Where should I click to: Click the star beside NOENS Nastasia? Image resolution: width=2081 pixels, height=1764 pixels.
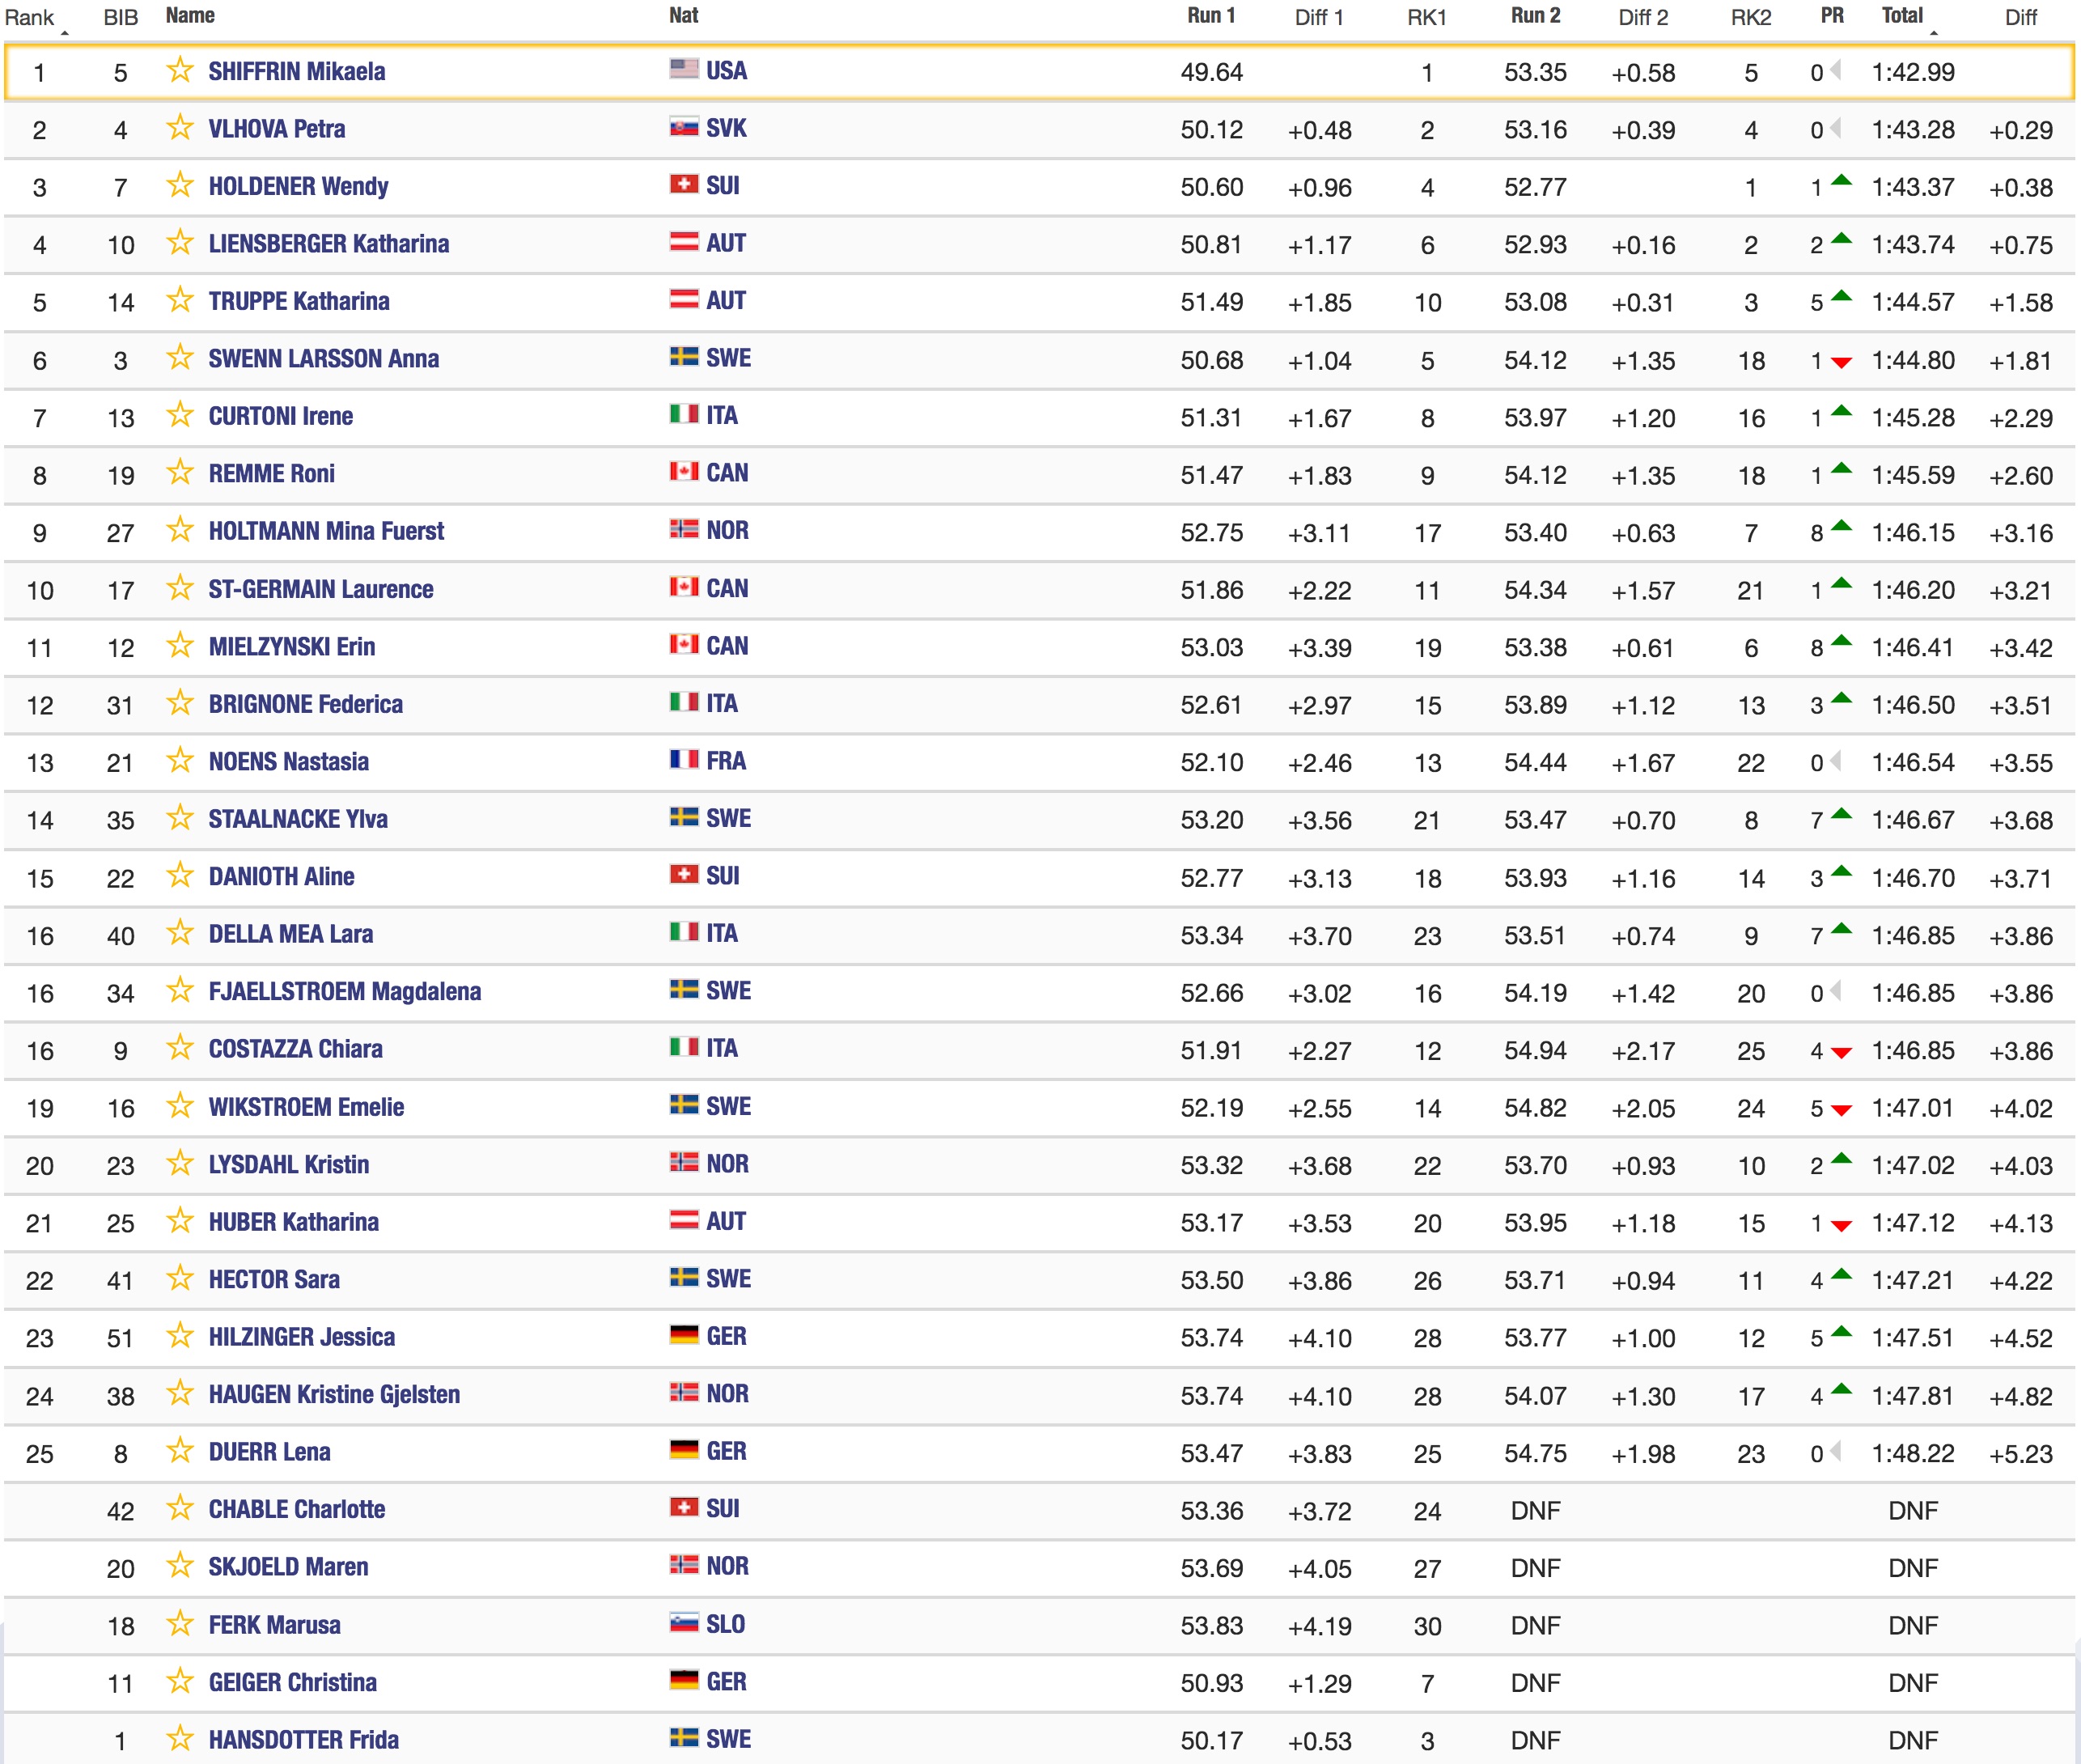coord(180,761)
